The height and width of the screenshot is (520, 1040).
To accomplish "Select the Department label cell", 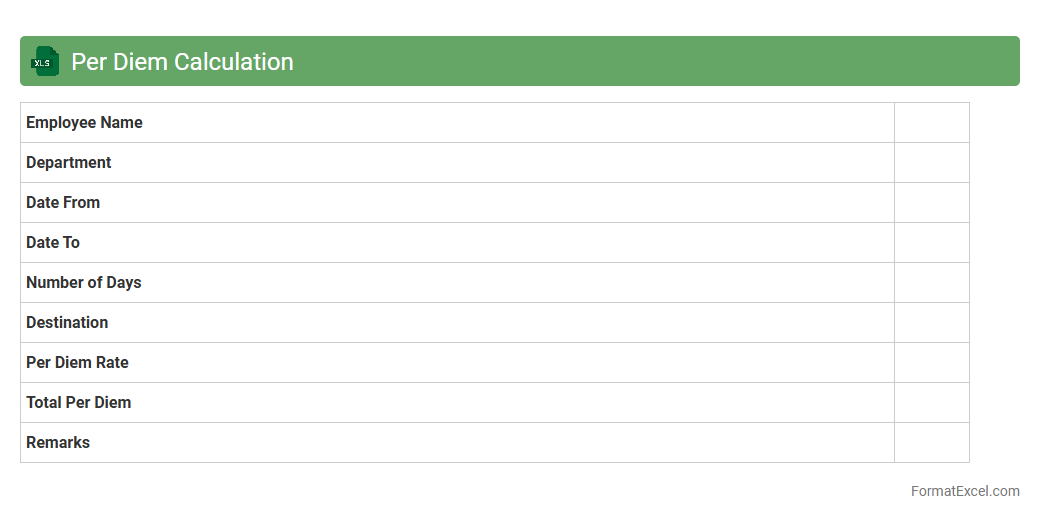I will 457,163.
